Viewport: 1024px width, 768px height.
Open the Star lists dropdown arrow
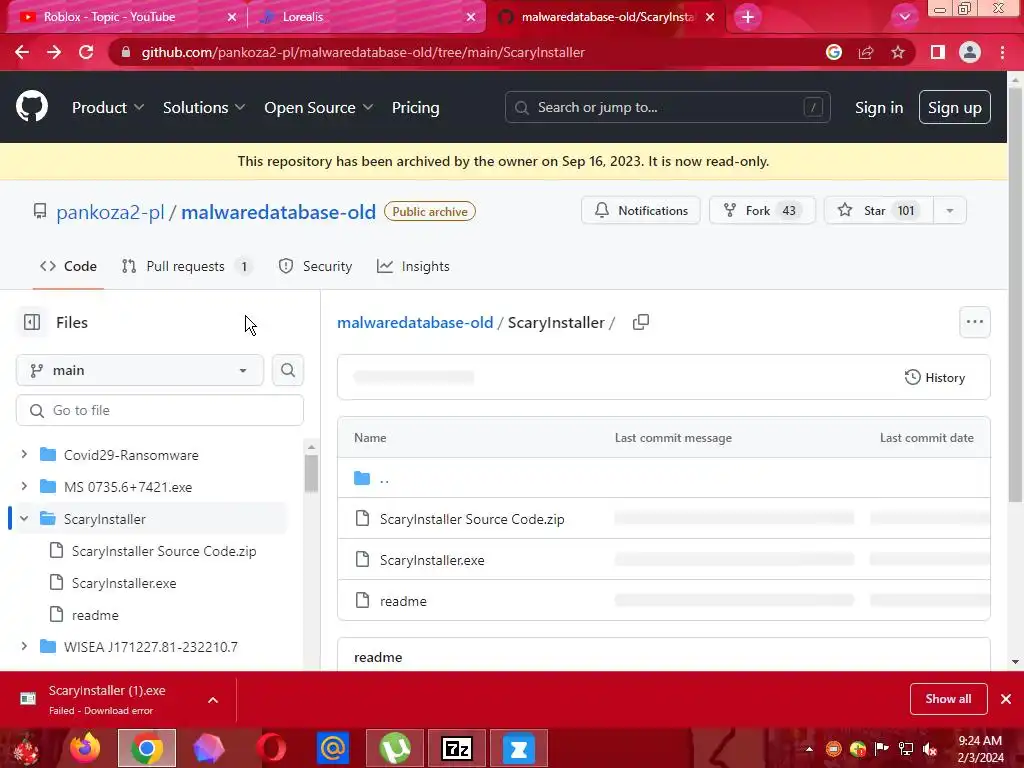[950, 211]
